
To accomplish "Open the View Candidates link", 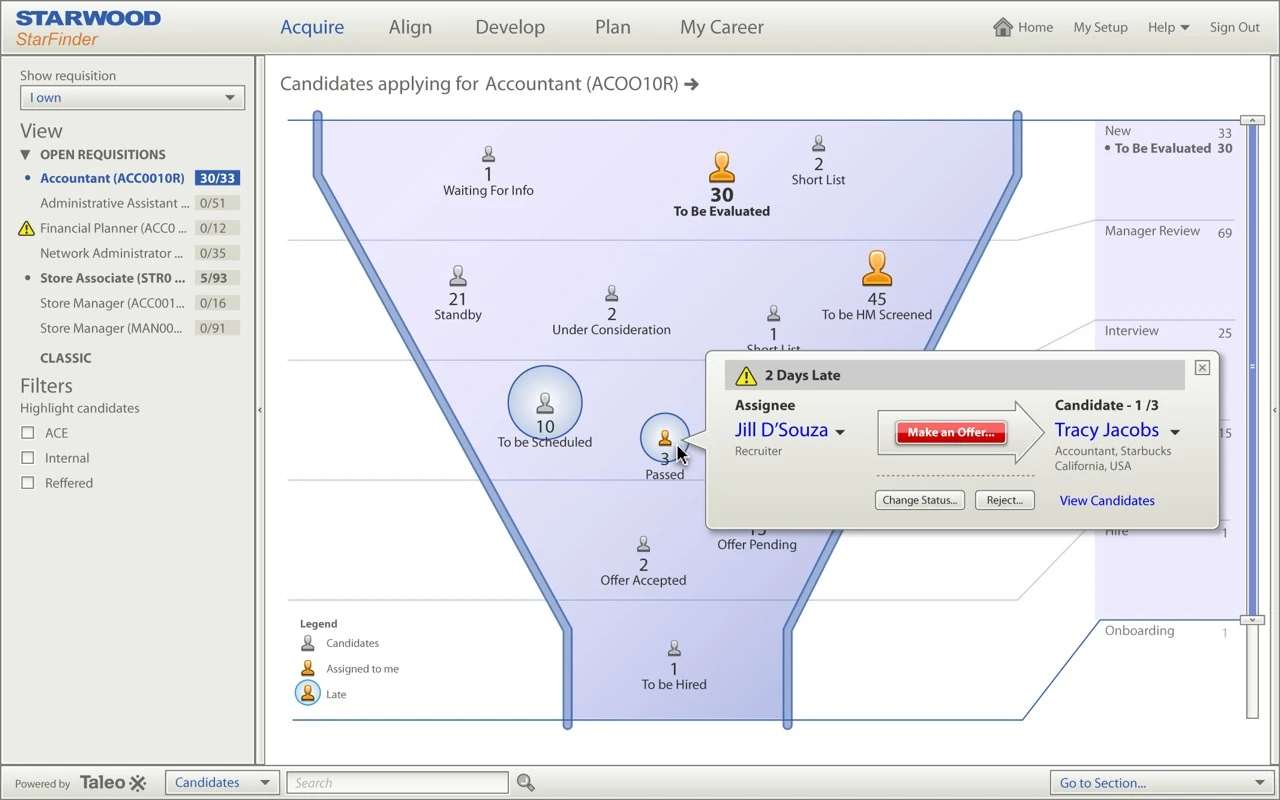I will point(1107,501).
